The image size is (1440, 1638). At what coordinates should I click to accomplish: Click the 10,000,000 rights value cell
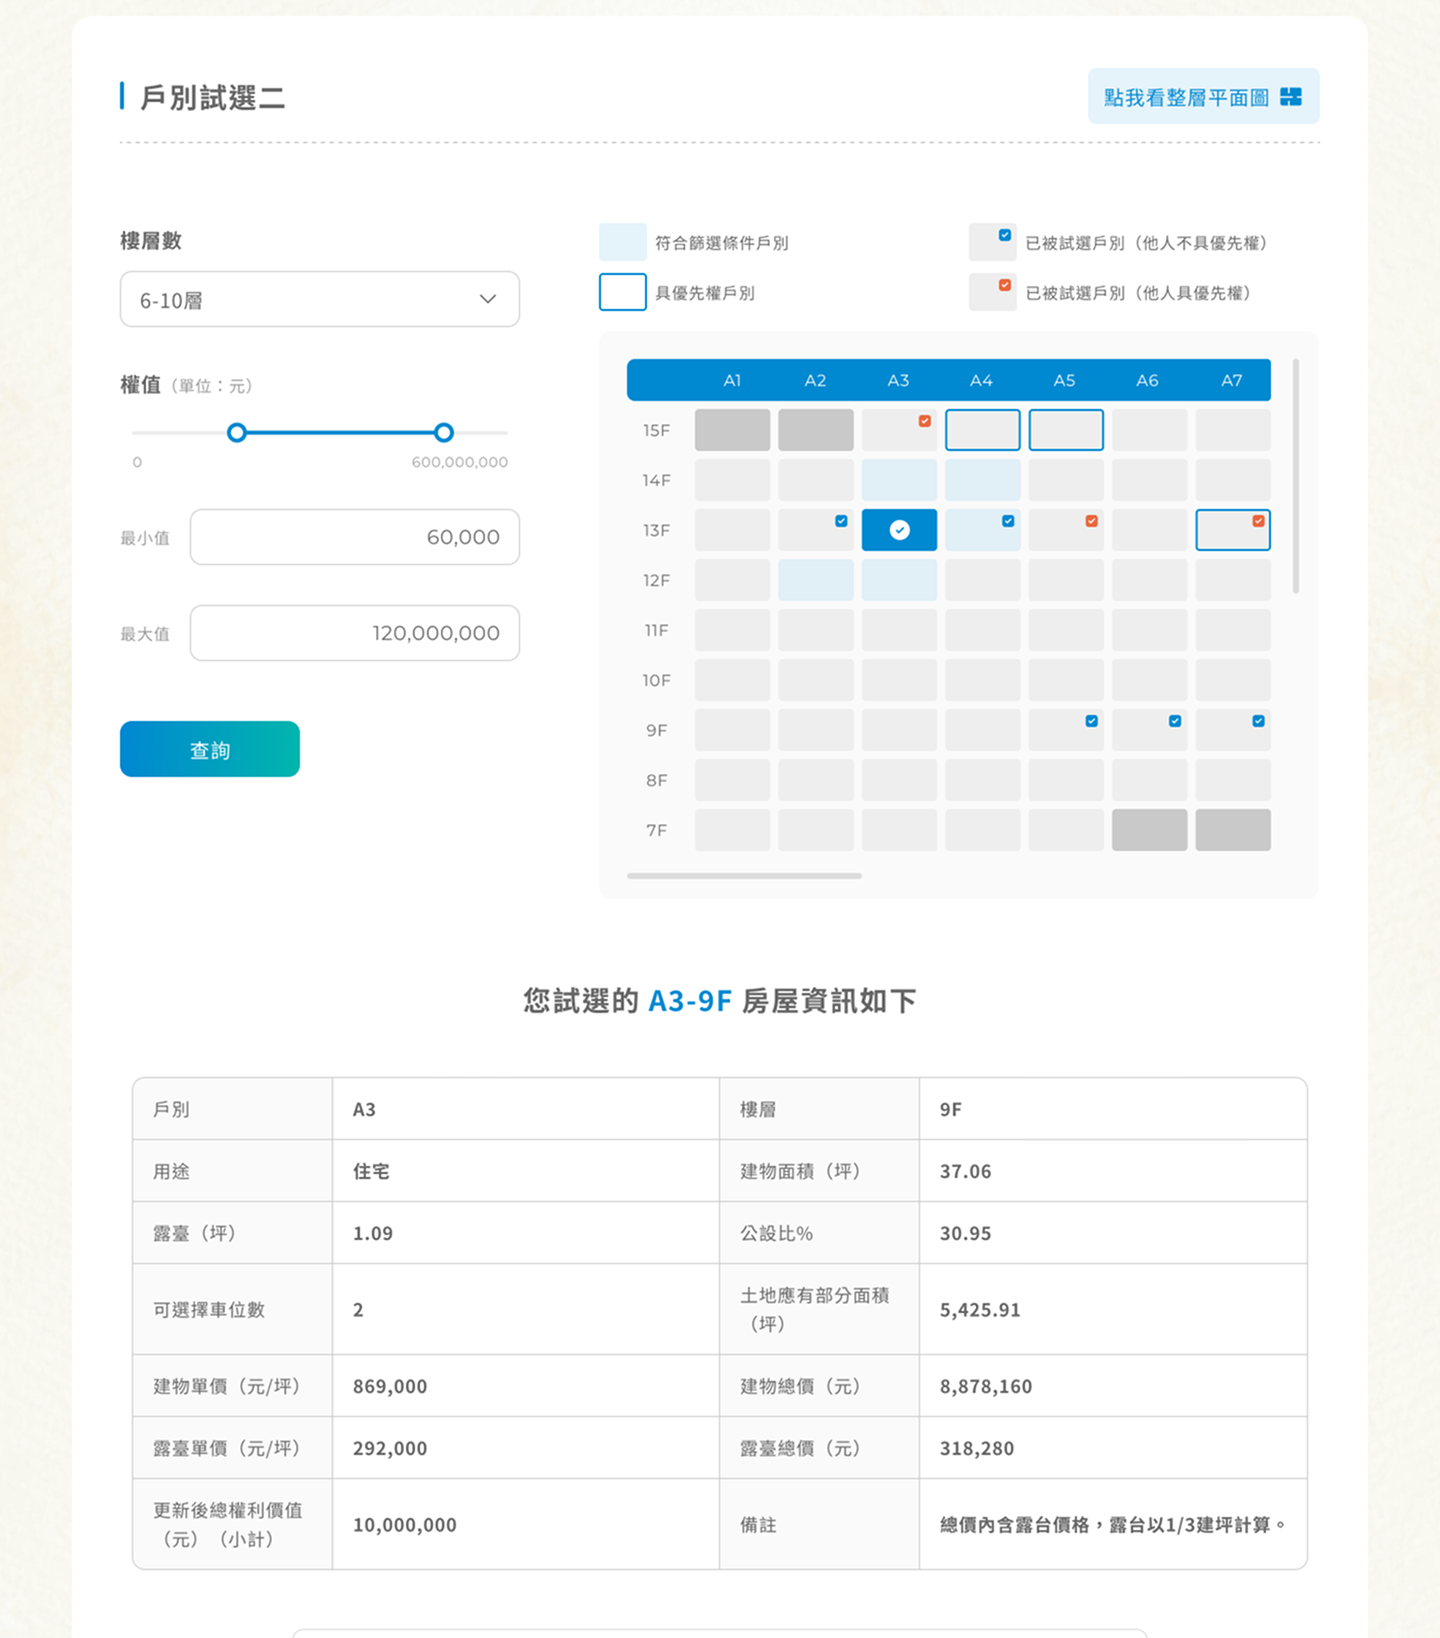526,1524
